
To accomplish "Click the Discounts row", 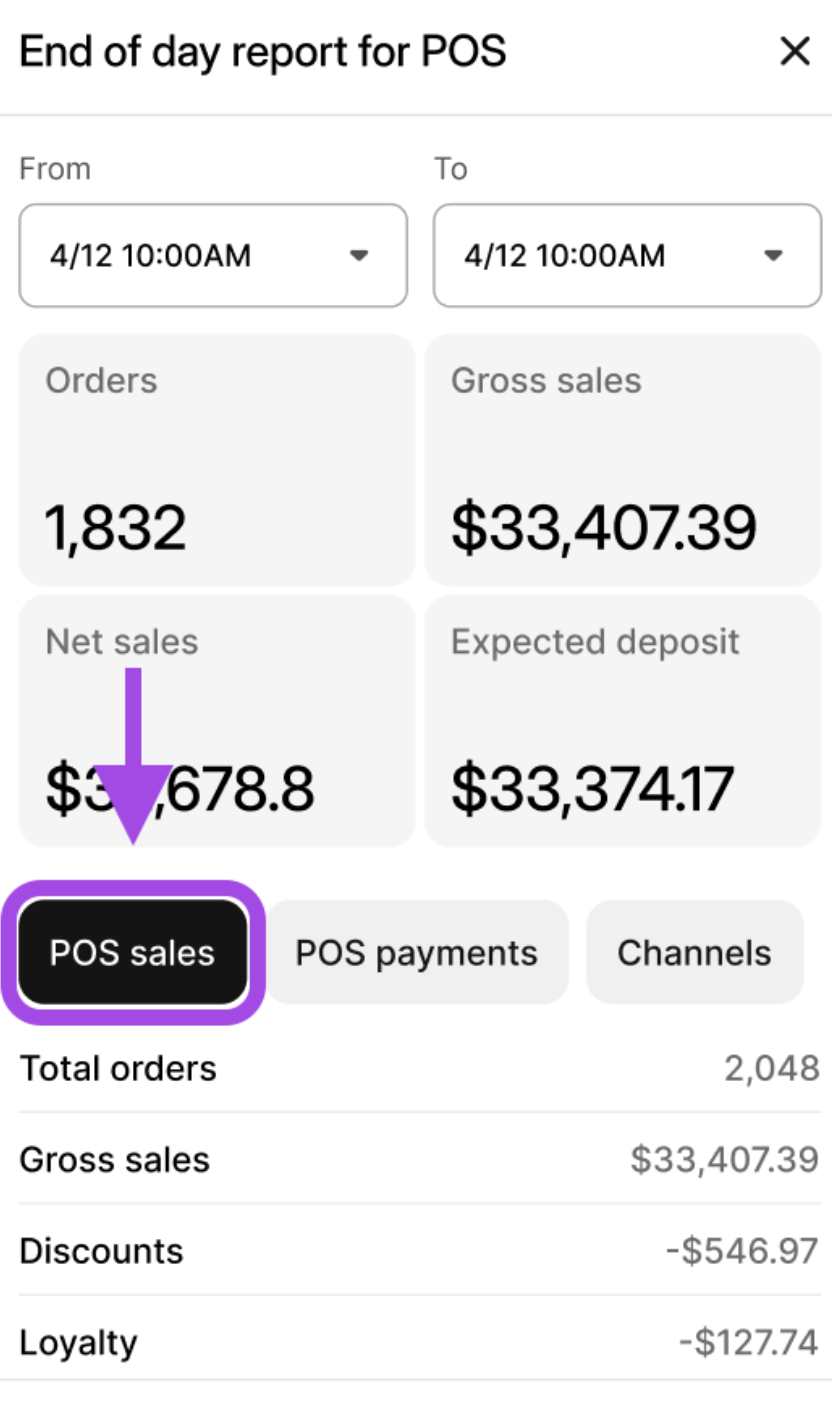I will 418,1251.
